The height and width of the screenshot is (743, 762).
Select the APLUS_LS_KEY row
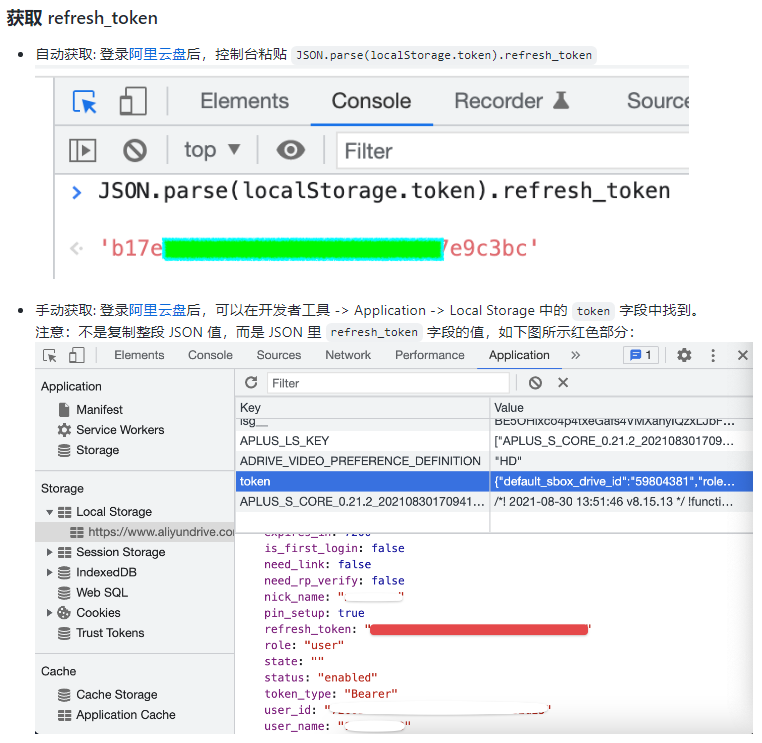(x=494, y=441)
